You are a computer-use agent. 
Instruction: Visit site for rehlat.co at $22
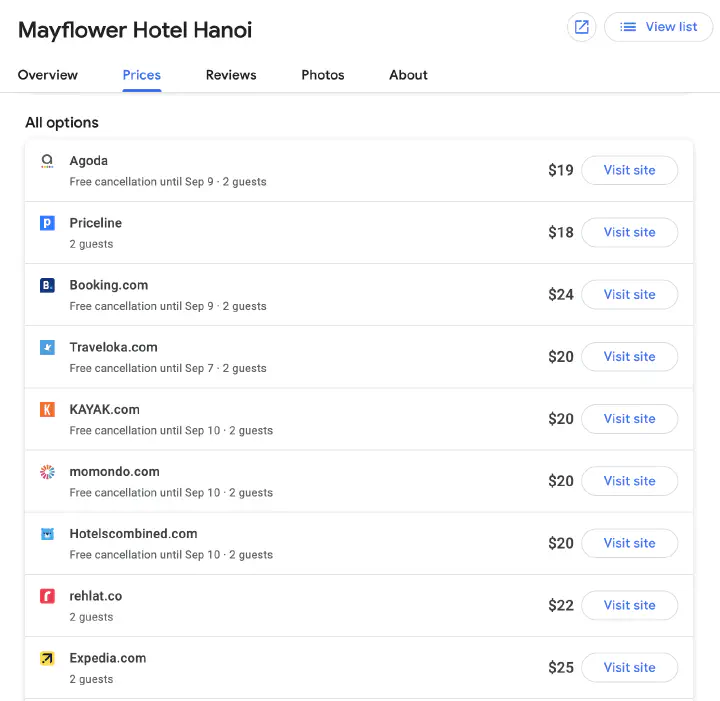[x=629, y=605]
